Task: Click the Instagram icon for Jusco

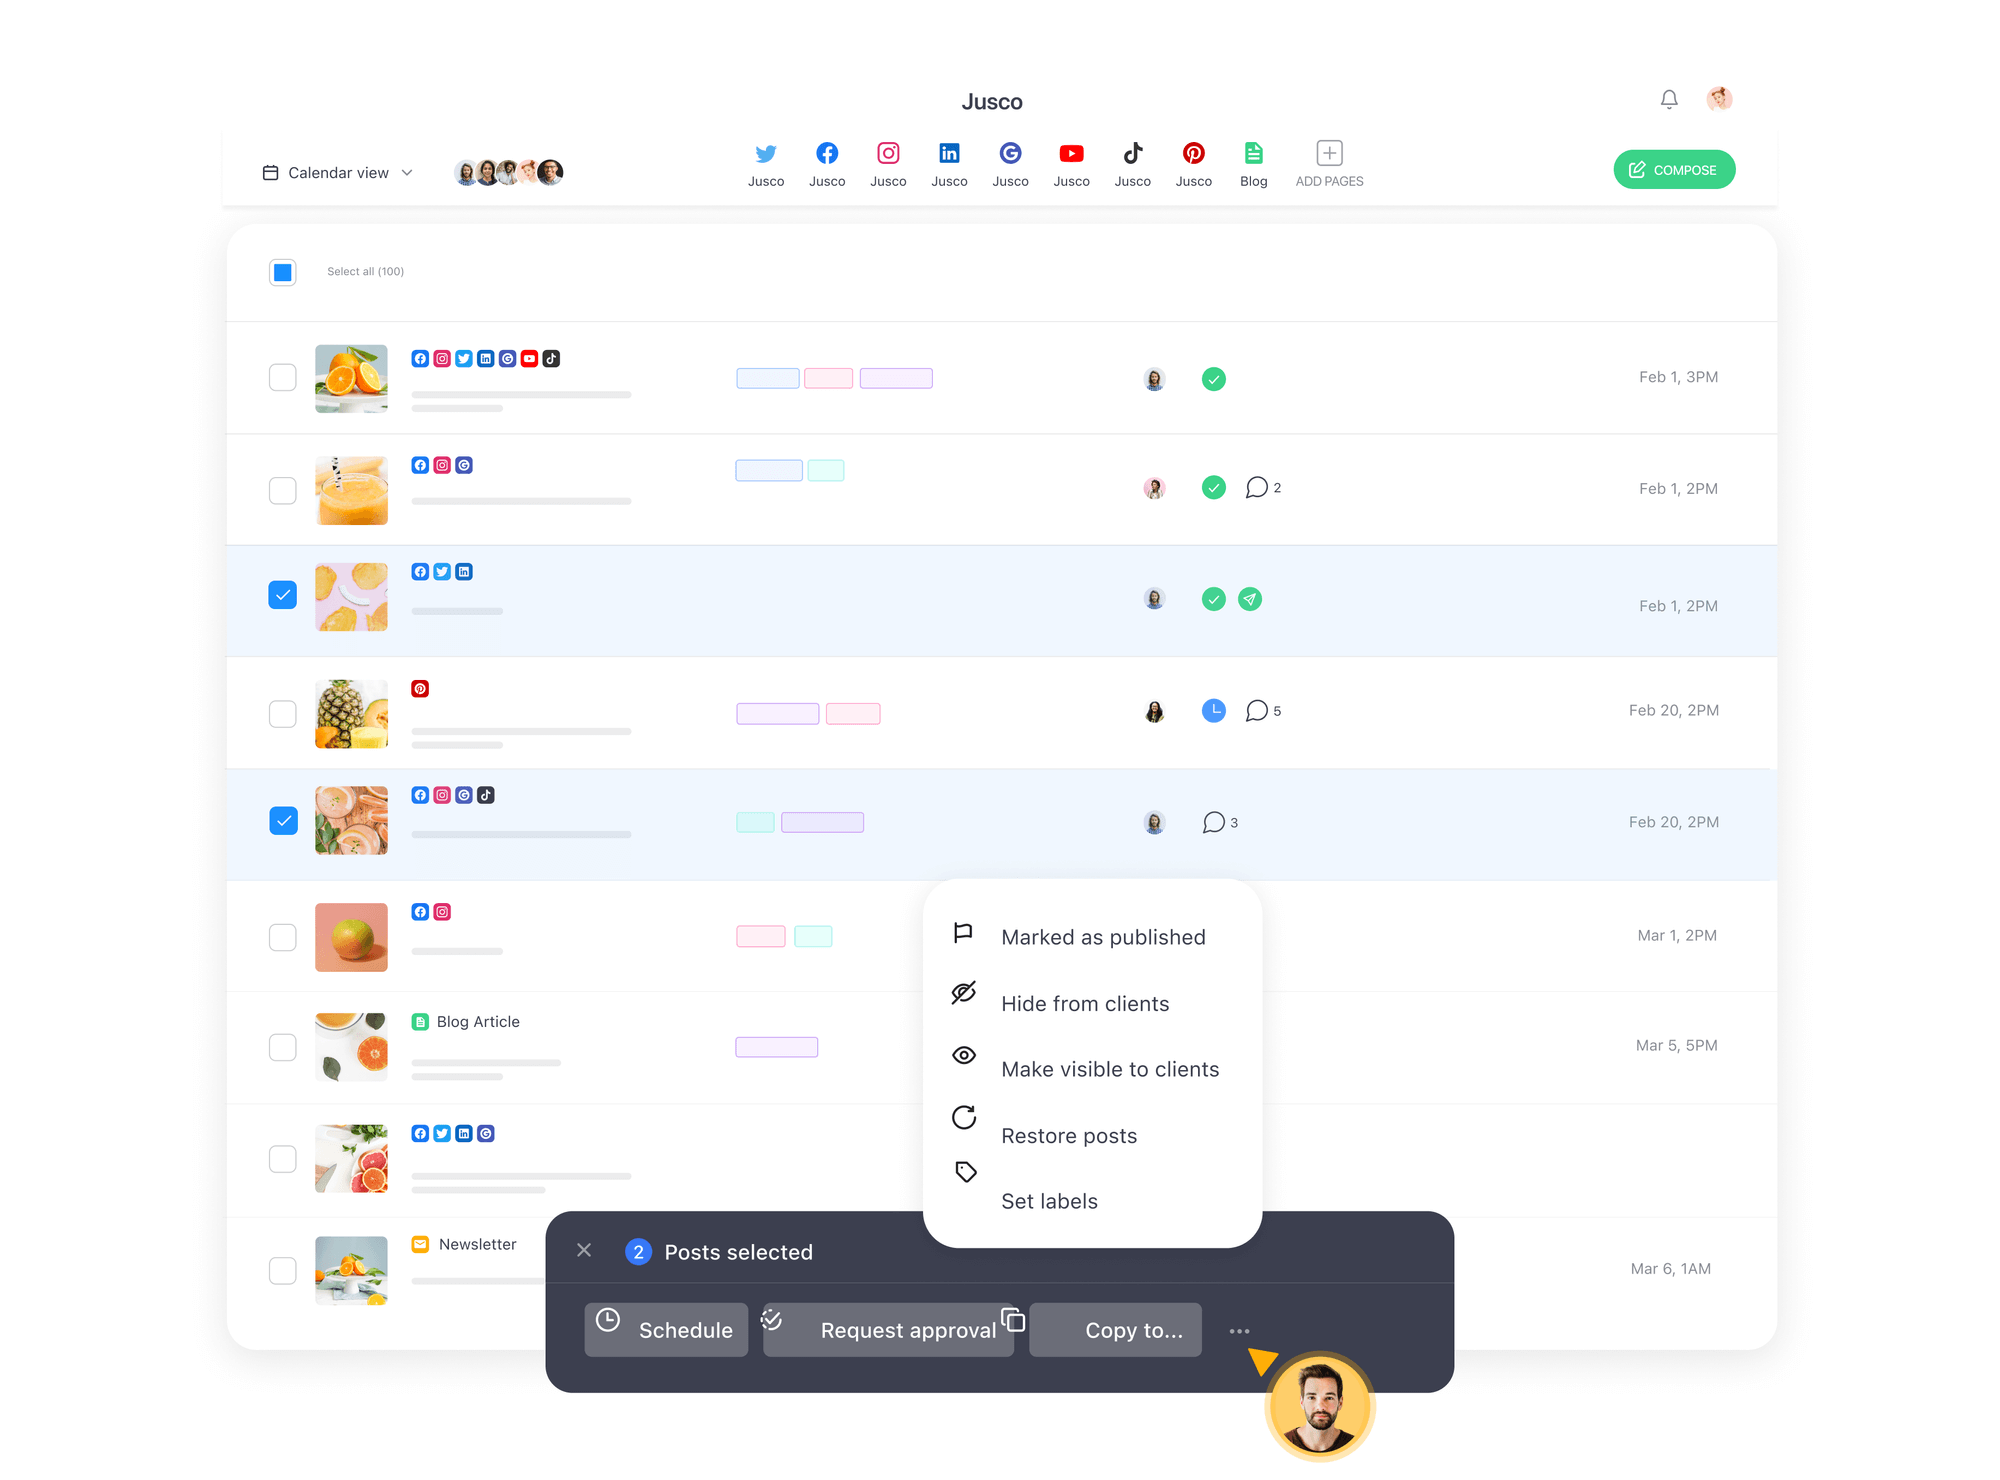Action: pos(886,152)
